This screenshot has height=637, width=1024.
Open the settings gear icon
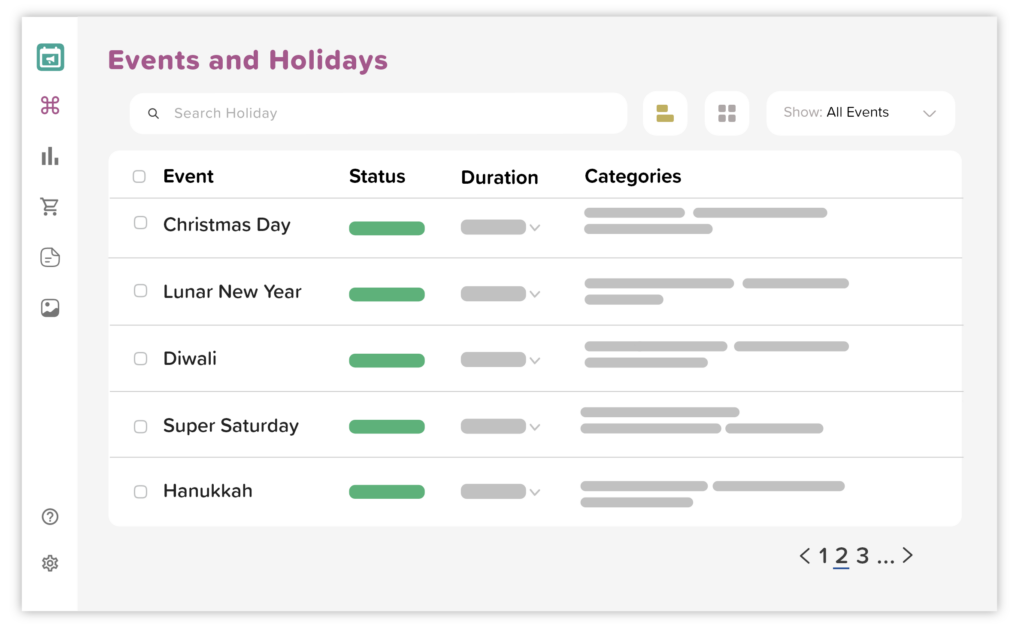point(50,563)
